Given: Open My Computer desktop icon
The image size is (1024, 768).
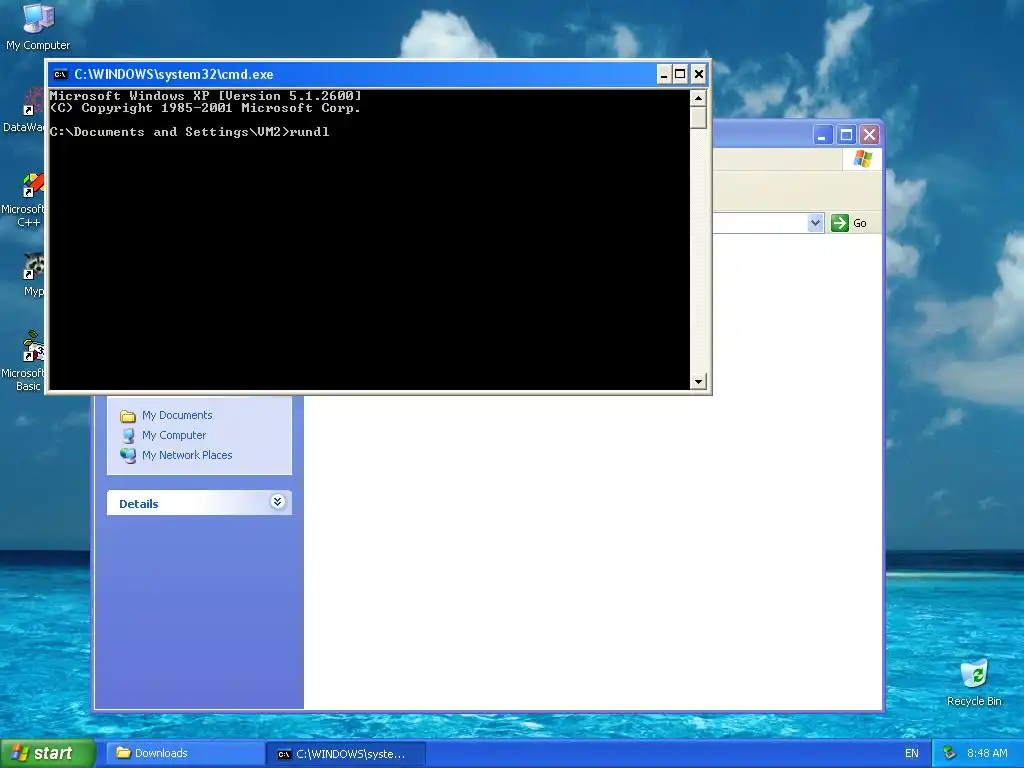Looking at the screenshot, I should (38, 26).
